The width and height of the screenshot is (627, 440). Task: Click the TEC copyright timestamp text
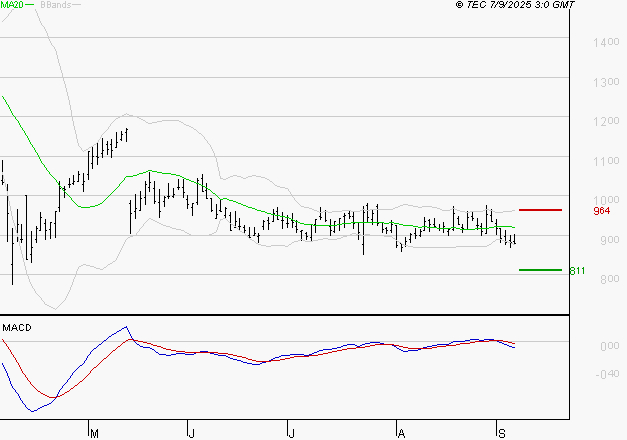pyautogui.click(x=515, y=5)
